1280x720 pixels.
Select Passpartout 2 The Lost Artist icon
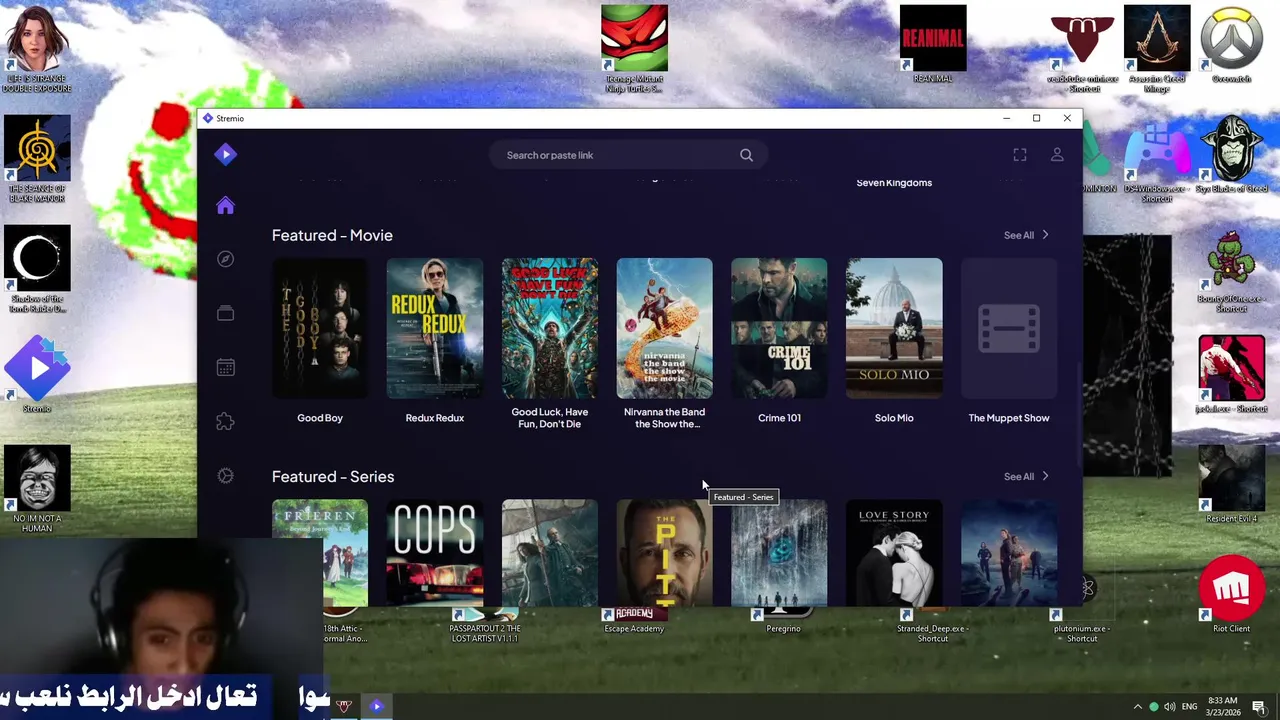484,625
